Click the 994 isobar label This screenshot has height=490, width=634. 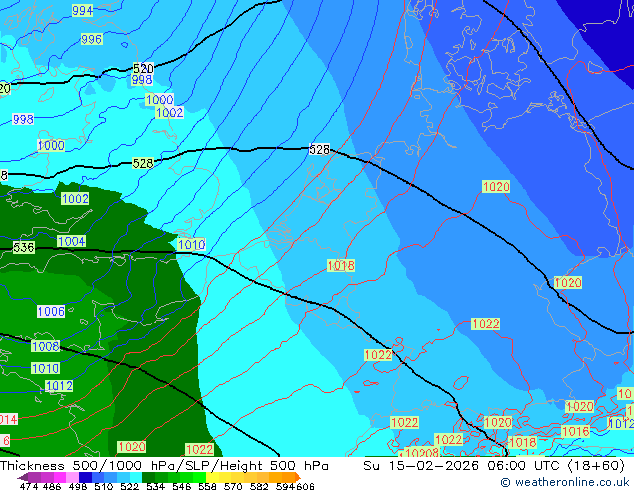pyautogui.click(x=82, y=11)
